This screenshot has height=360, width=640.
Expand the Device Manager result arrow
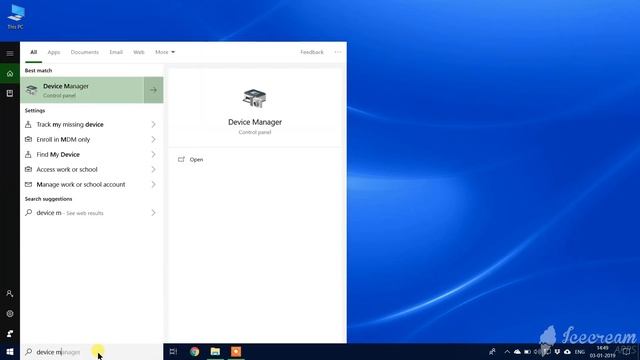pos(153,90)
